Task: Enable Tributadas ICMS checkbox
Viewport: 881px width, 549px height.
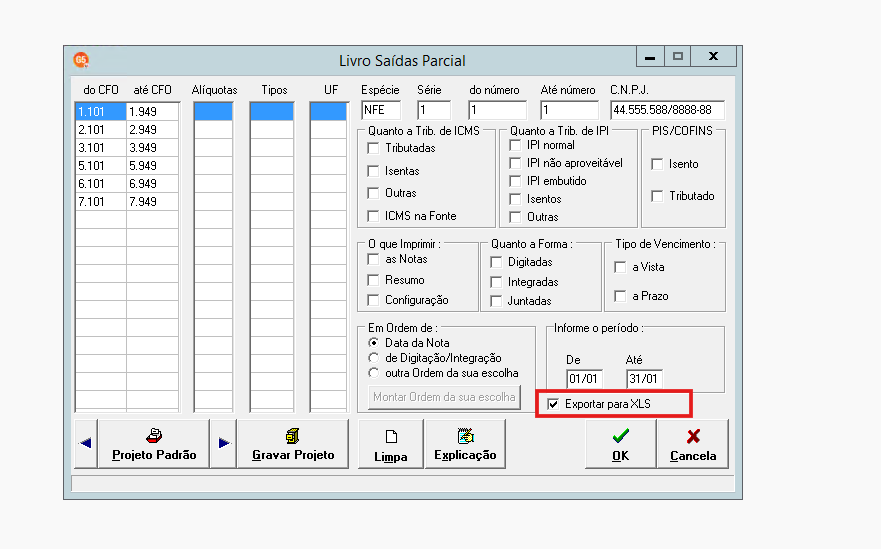Action: 373,148
